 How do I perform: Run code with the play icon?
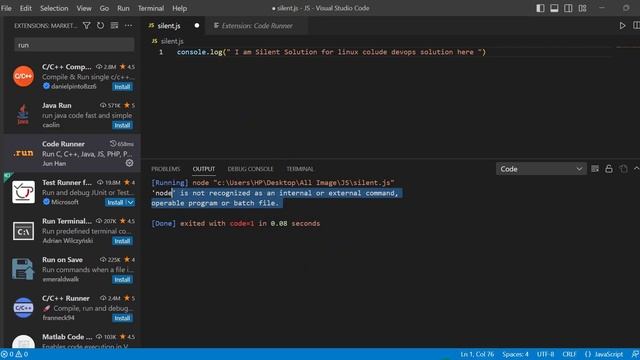point(622,25)
